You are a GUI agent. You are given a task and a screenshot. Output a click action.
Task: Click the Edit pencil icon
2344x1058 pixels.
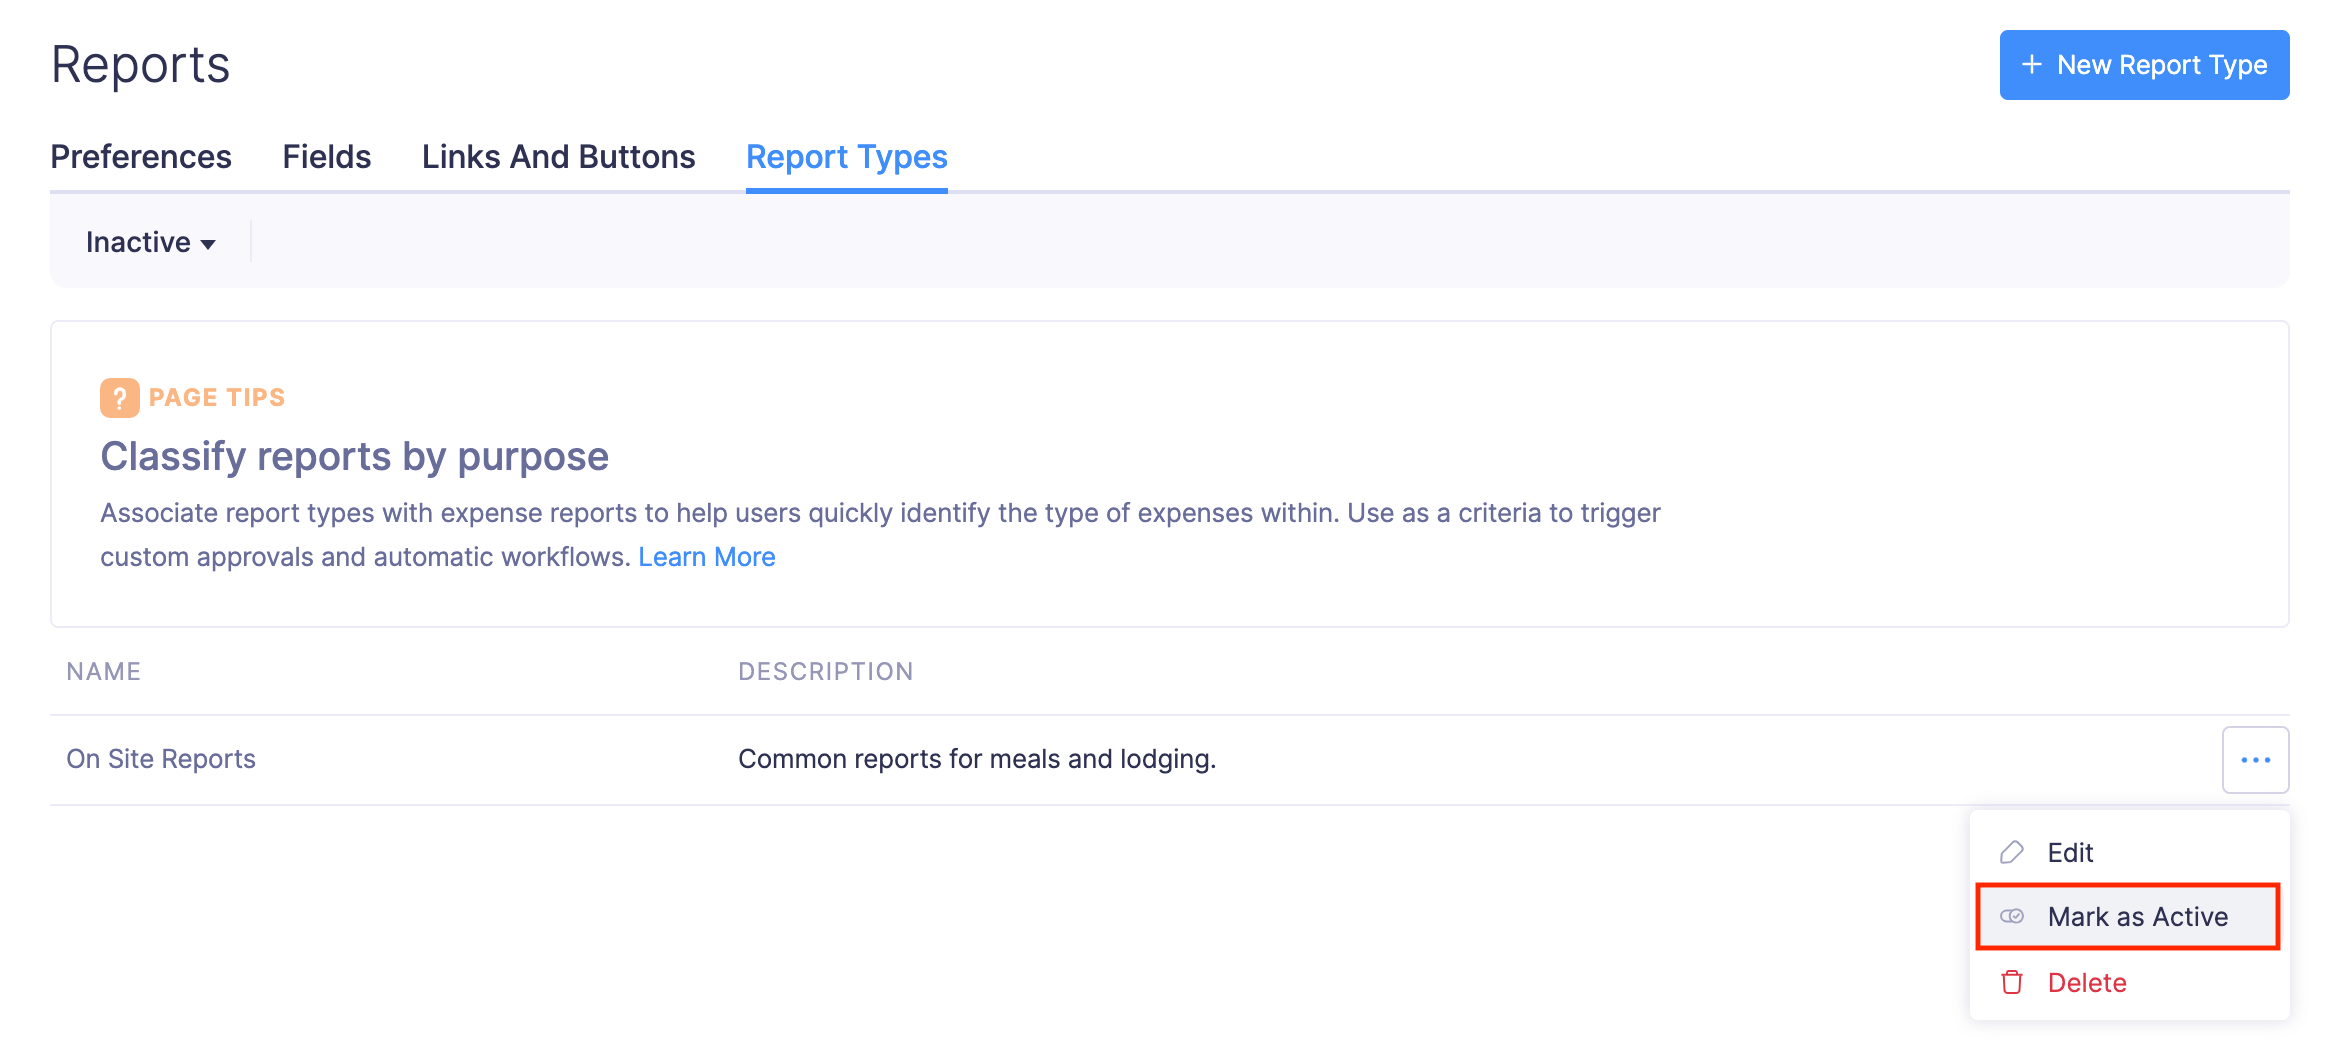click(x=2011, y=852)
